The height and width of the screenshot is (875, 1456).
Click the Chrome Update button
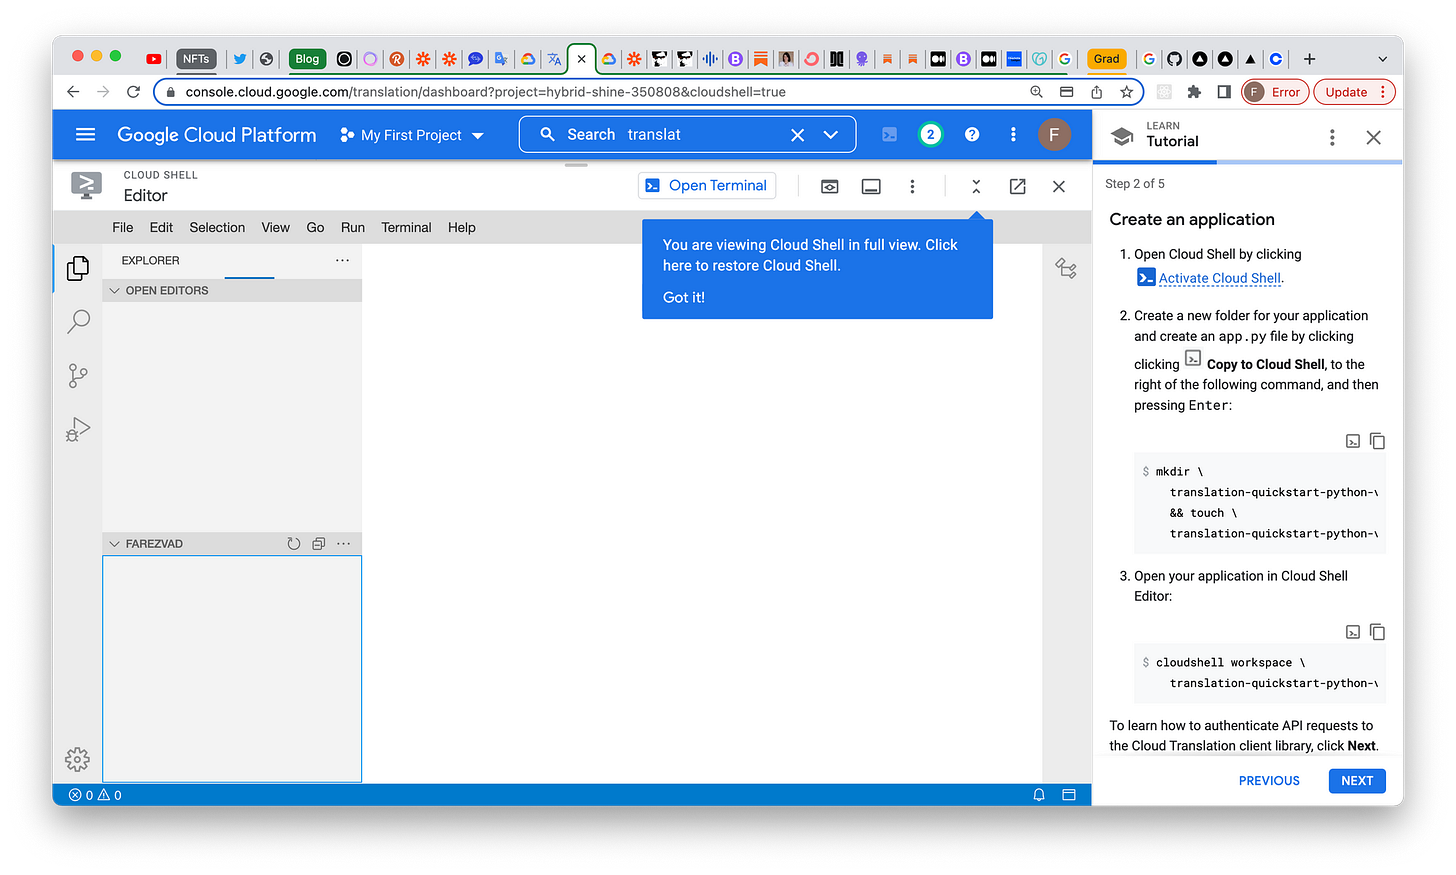coord(1354,92)
